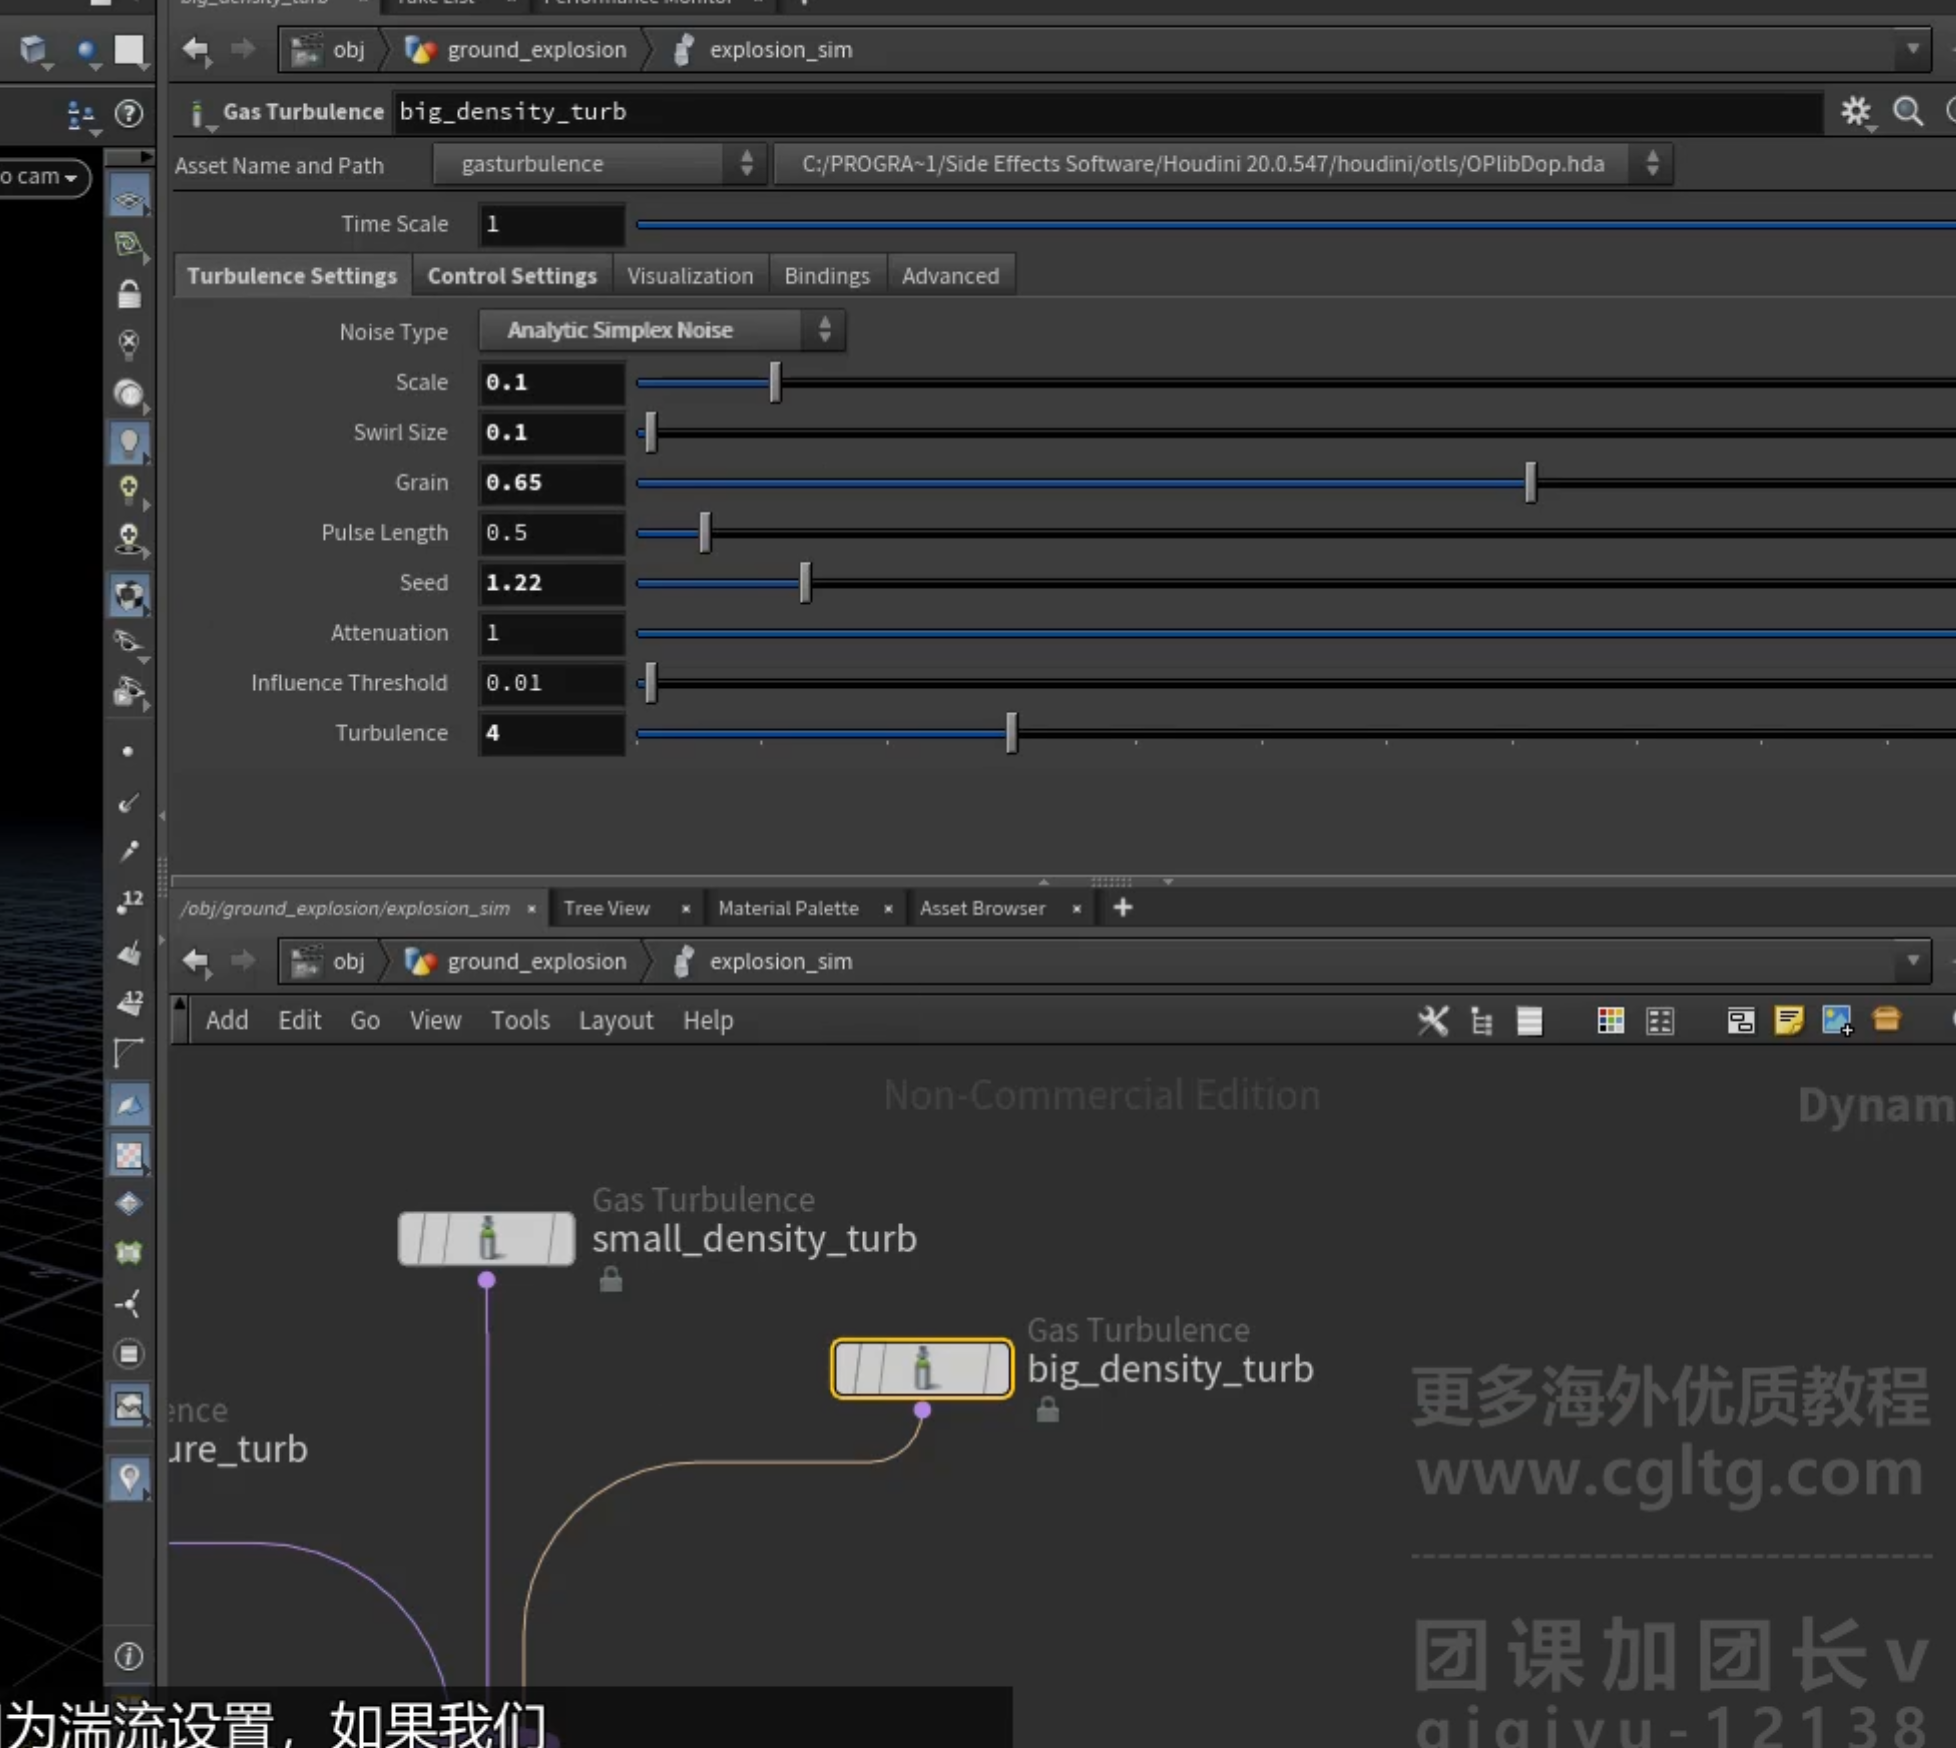Open the Noise Type dropdown

point(661,330)
